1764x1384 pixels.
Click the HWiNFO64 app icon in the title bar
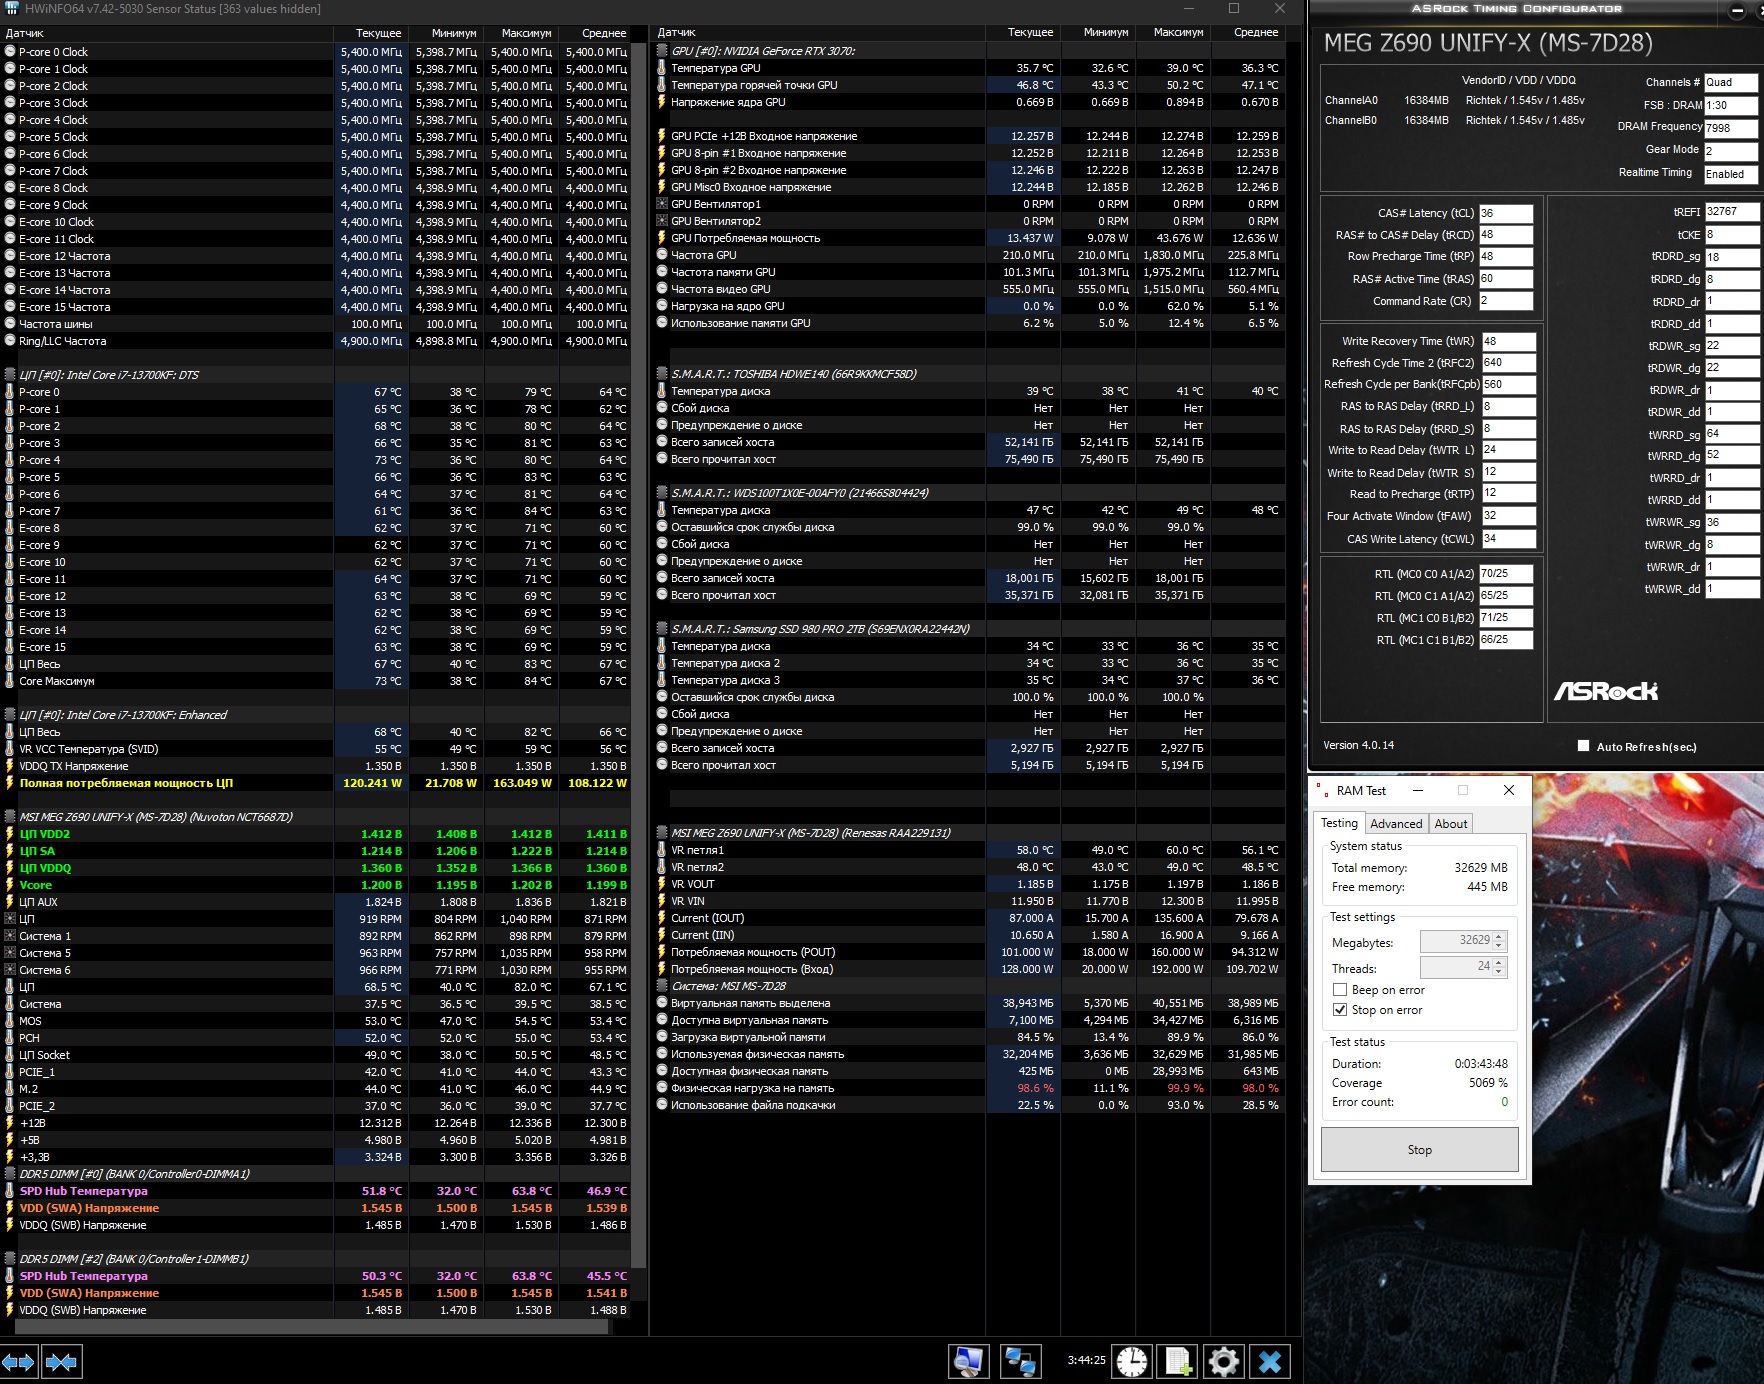(11, 9)
